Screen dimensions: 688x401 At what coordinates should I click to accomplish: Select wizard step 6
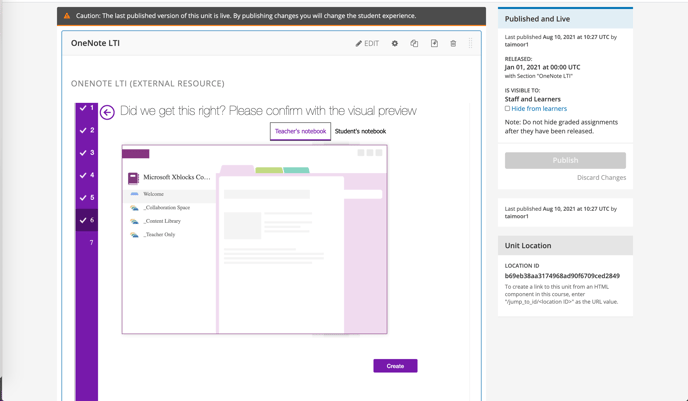click(x=87, y=220)
